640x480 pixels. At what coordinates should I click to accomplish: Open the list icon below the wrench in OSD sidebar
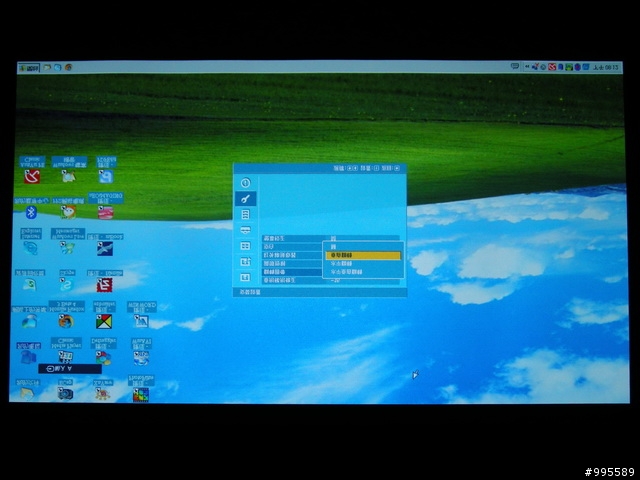[245, 215]
